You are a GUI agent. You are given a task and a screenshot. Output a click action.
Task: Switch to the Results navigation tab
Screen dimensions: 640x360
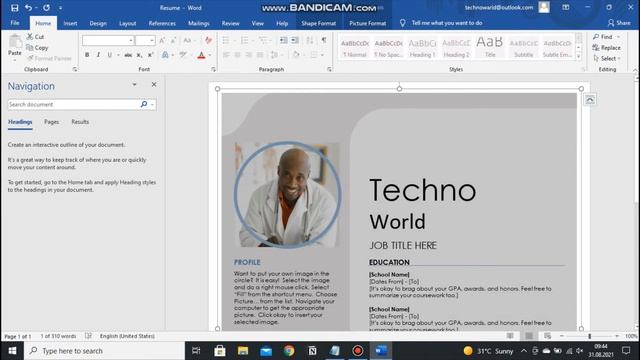click(80, 122)
